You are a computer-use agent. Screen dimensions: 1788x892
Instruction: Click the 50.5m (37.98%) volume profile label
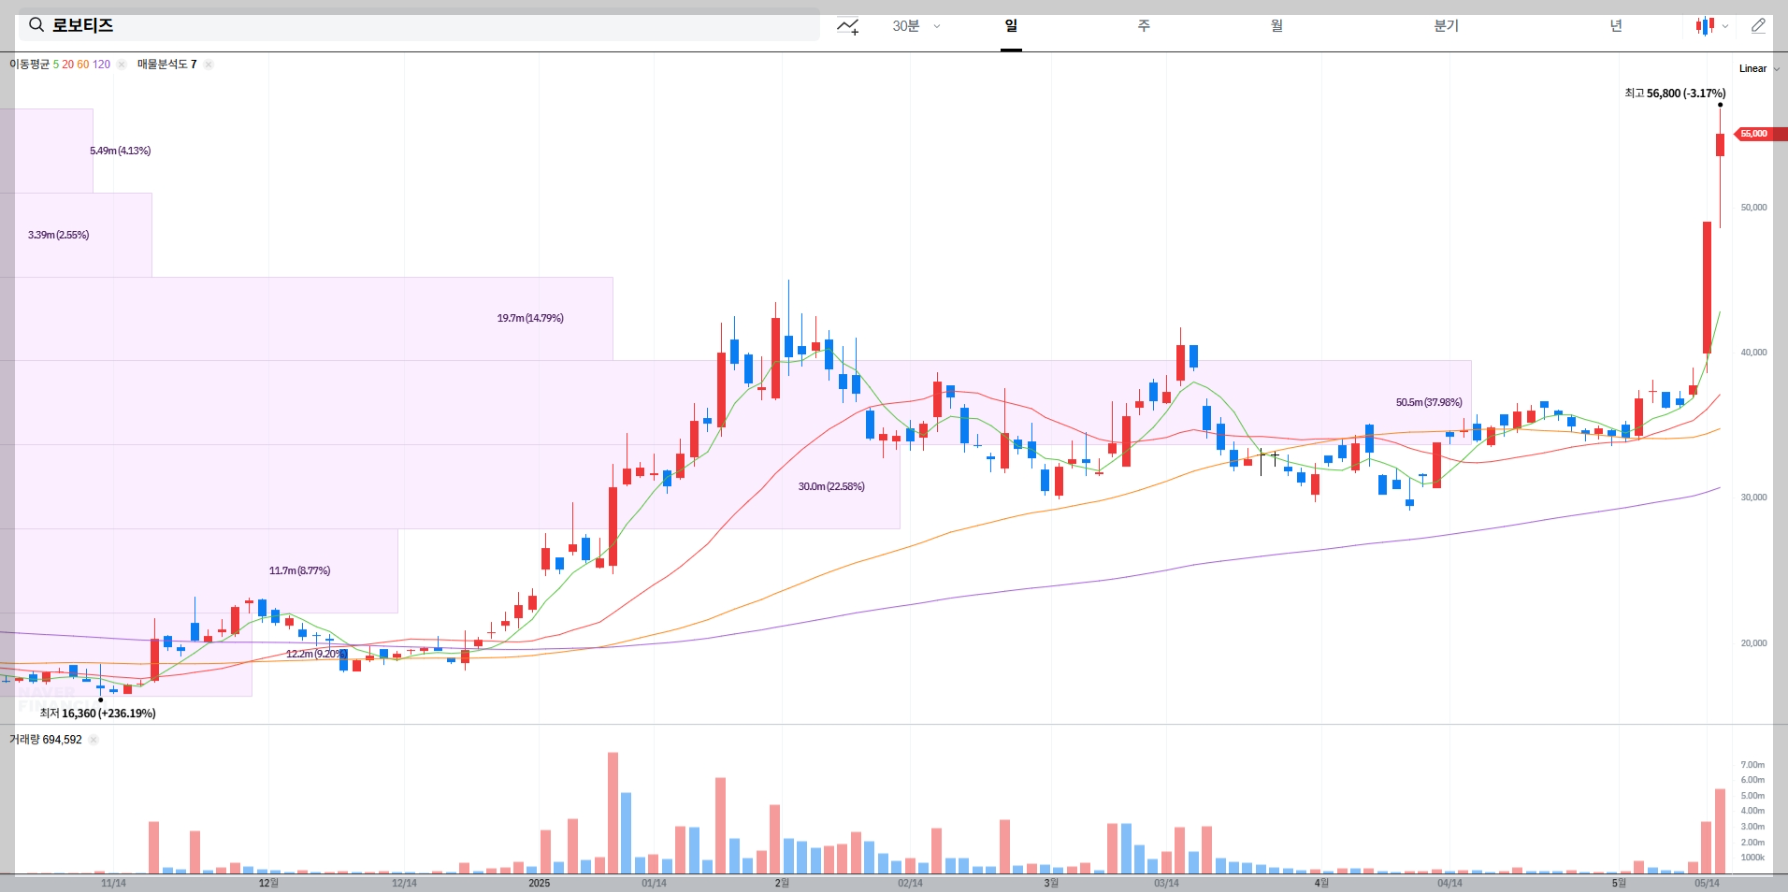tap(1429, 402)
